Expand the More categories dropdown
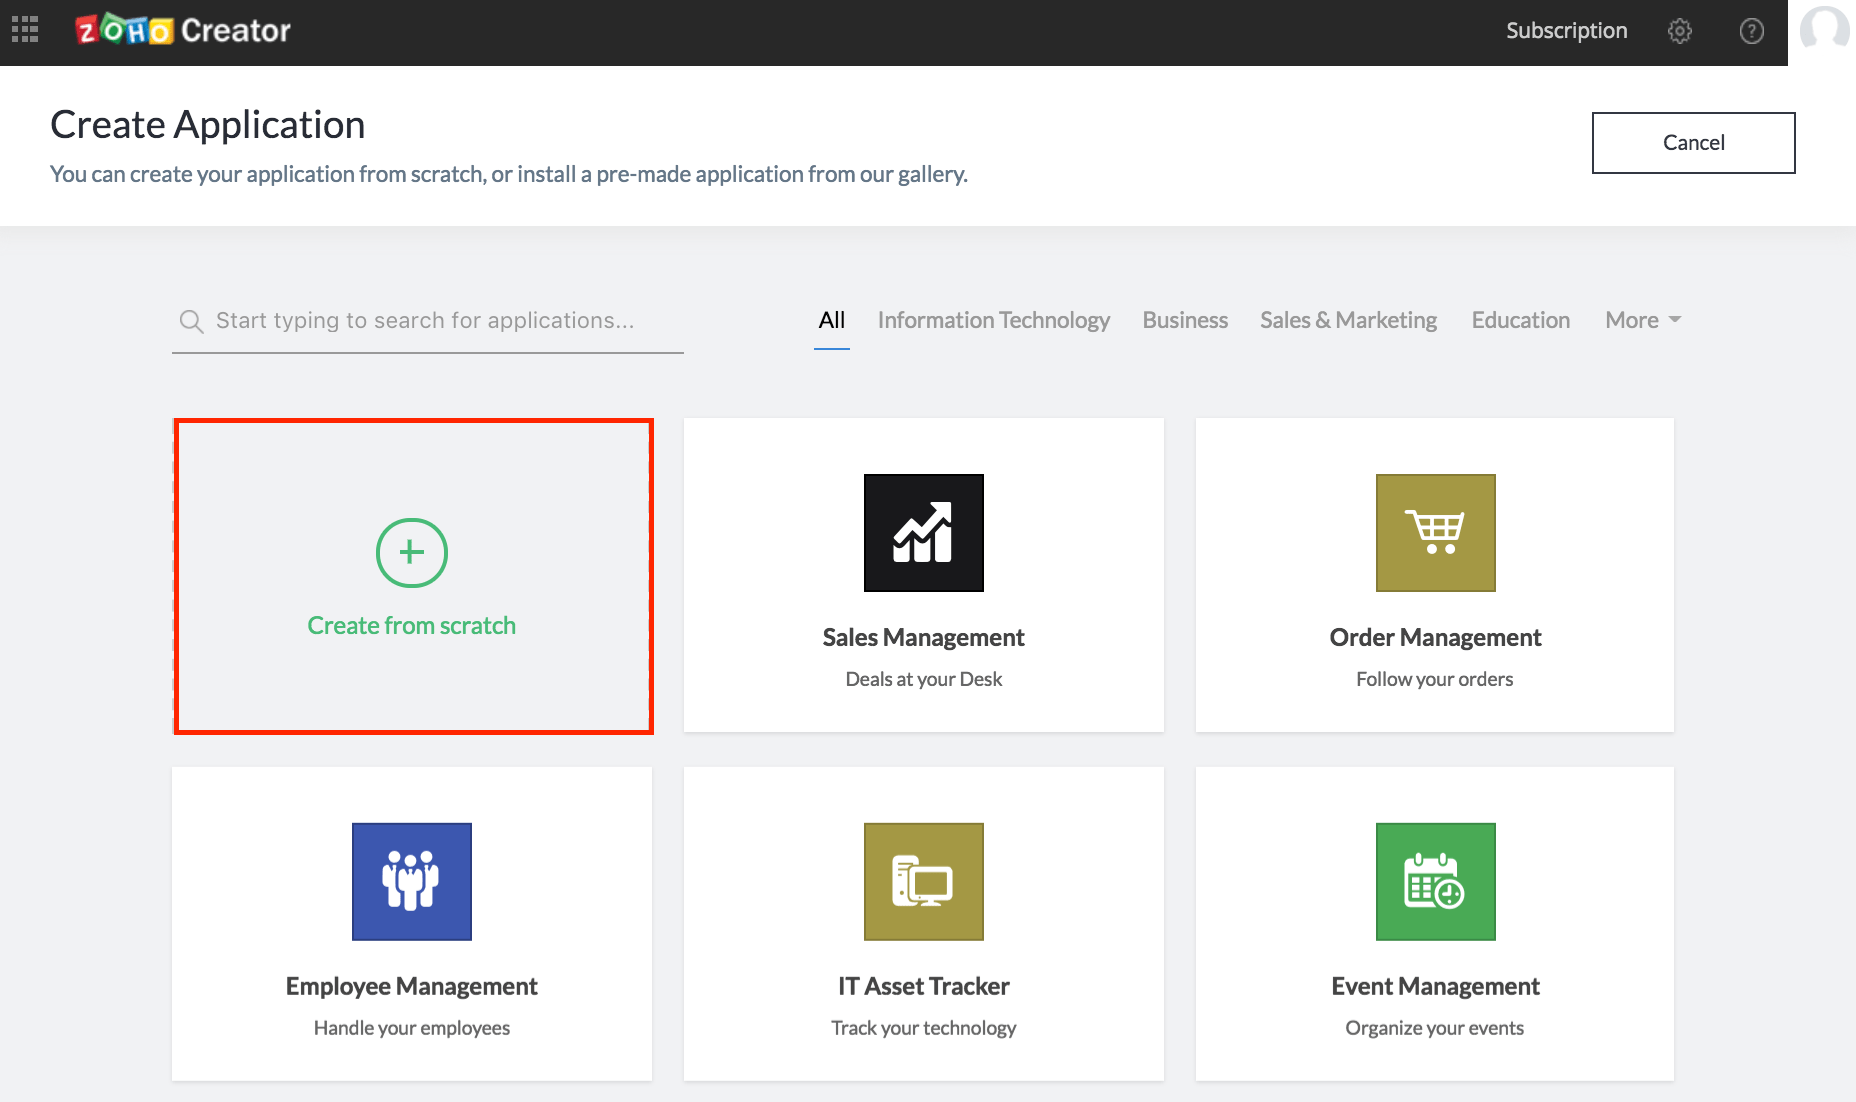 point(1643,320)
